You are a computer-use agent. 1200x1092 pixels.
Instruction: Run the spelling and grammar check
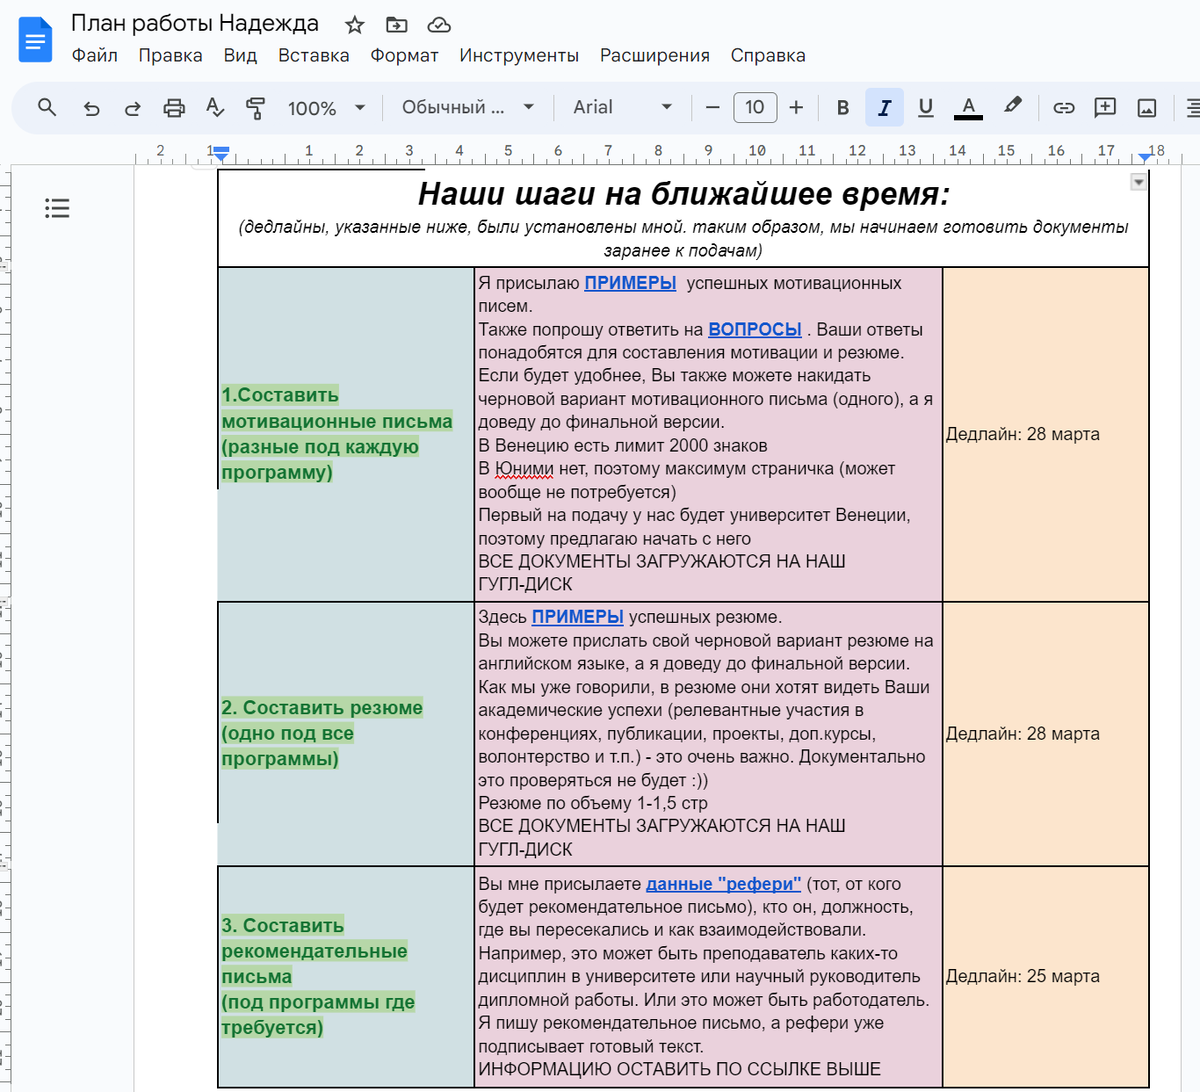(x=214, y=107)
